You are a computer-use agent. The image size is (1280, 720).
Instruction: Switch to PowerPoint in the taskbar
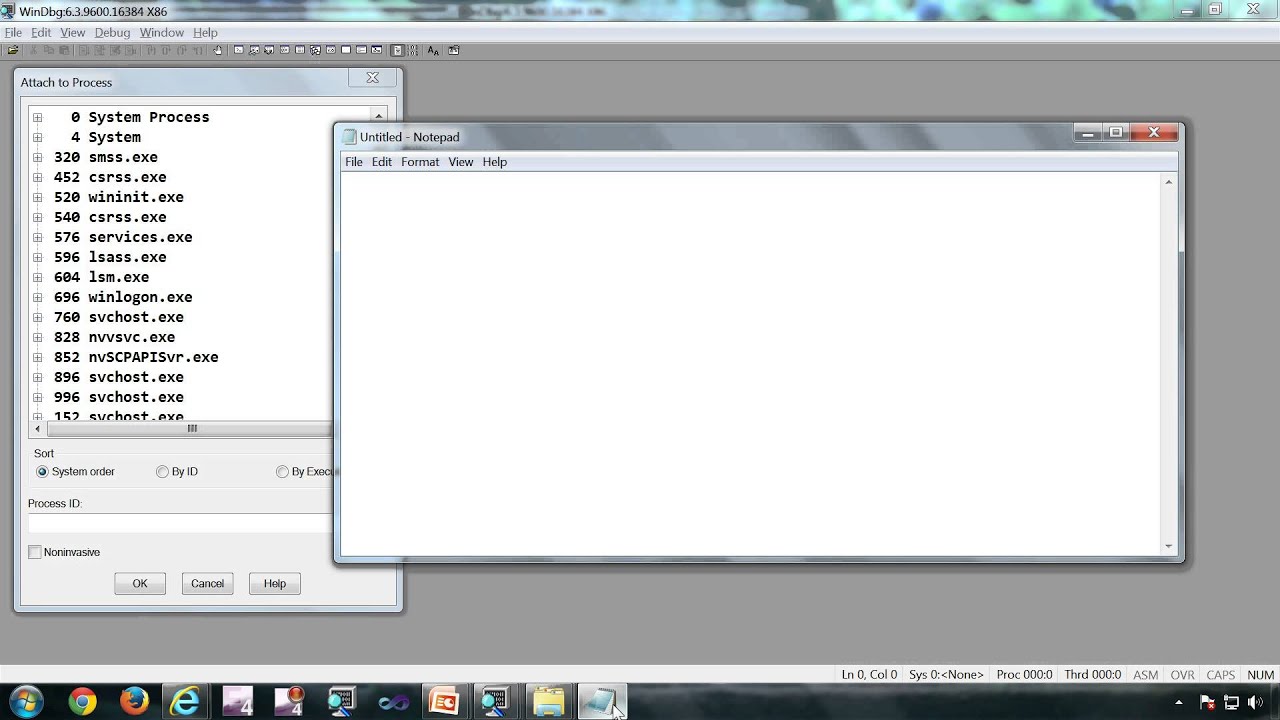point(444,702)
